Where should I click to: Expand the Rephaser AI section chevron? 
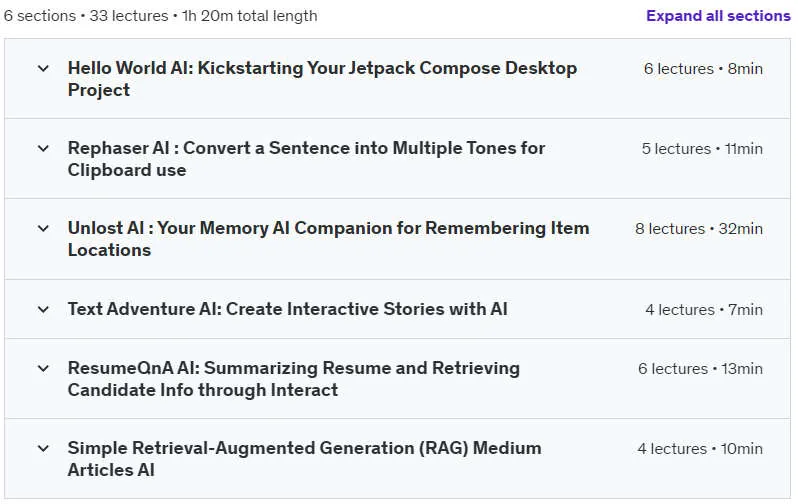(43, 148)
